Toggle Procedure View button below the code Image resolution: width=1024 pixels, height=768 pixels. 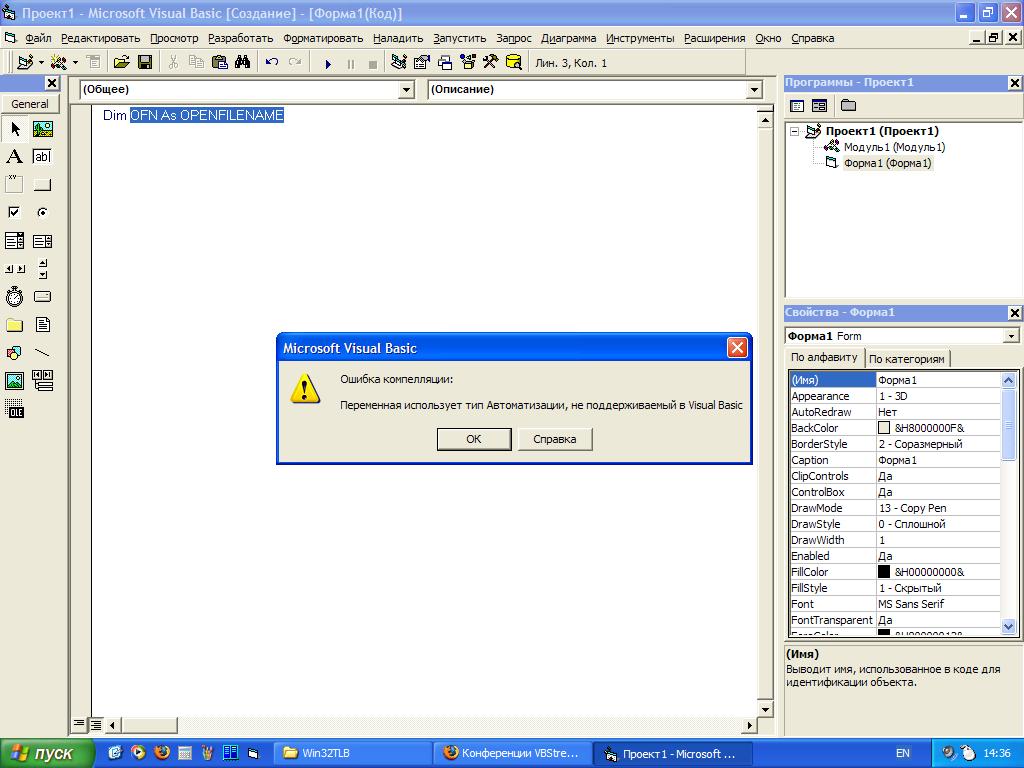[78, 724]
